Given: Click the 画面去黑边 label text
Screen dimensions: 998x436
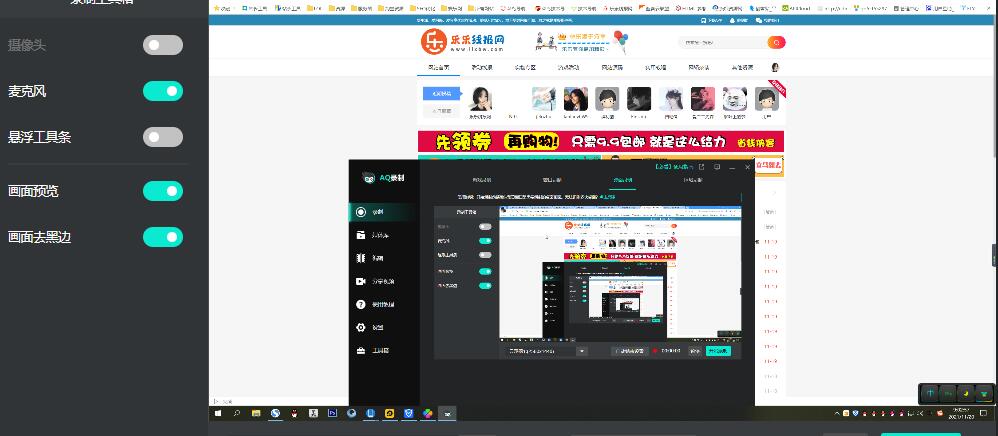Looking at the screenshot, I should (x=39, y=237).
